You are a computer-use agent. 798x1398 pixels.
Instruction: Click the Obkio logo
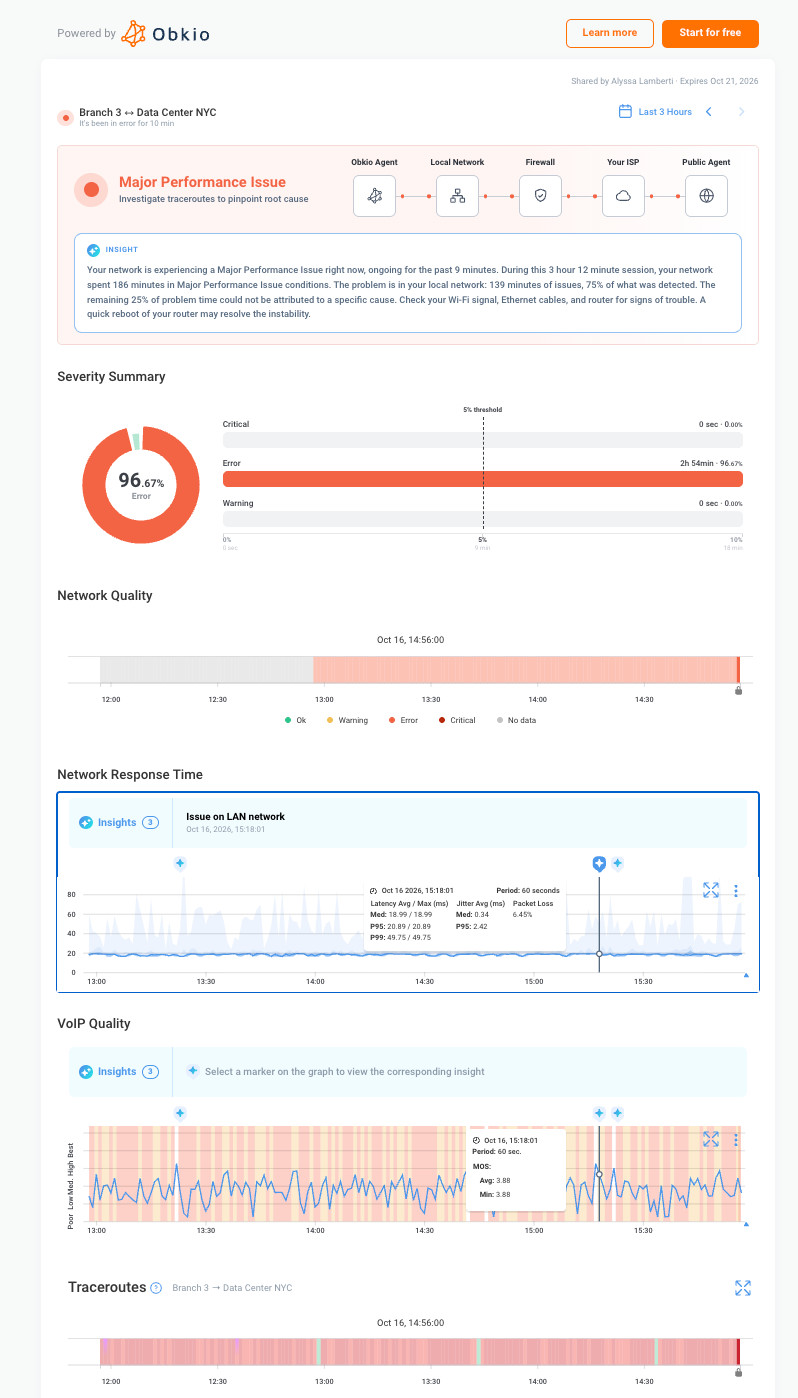tap(165, 33)
